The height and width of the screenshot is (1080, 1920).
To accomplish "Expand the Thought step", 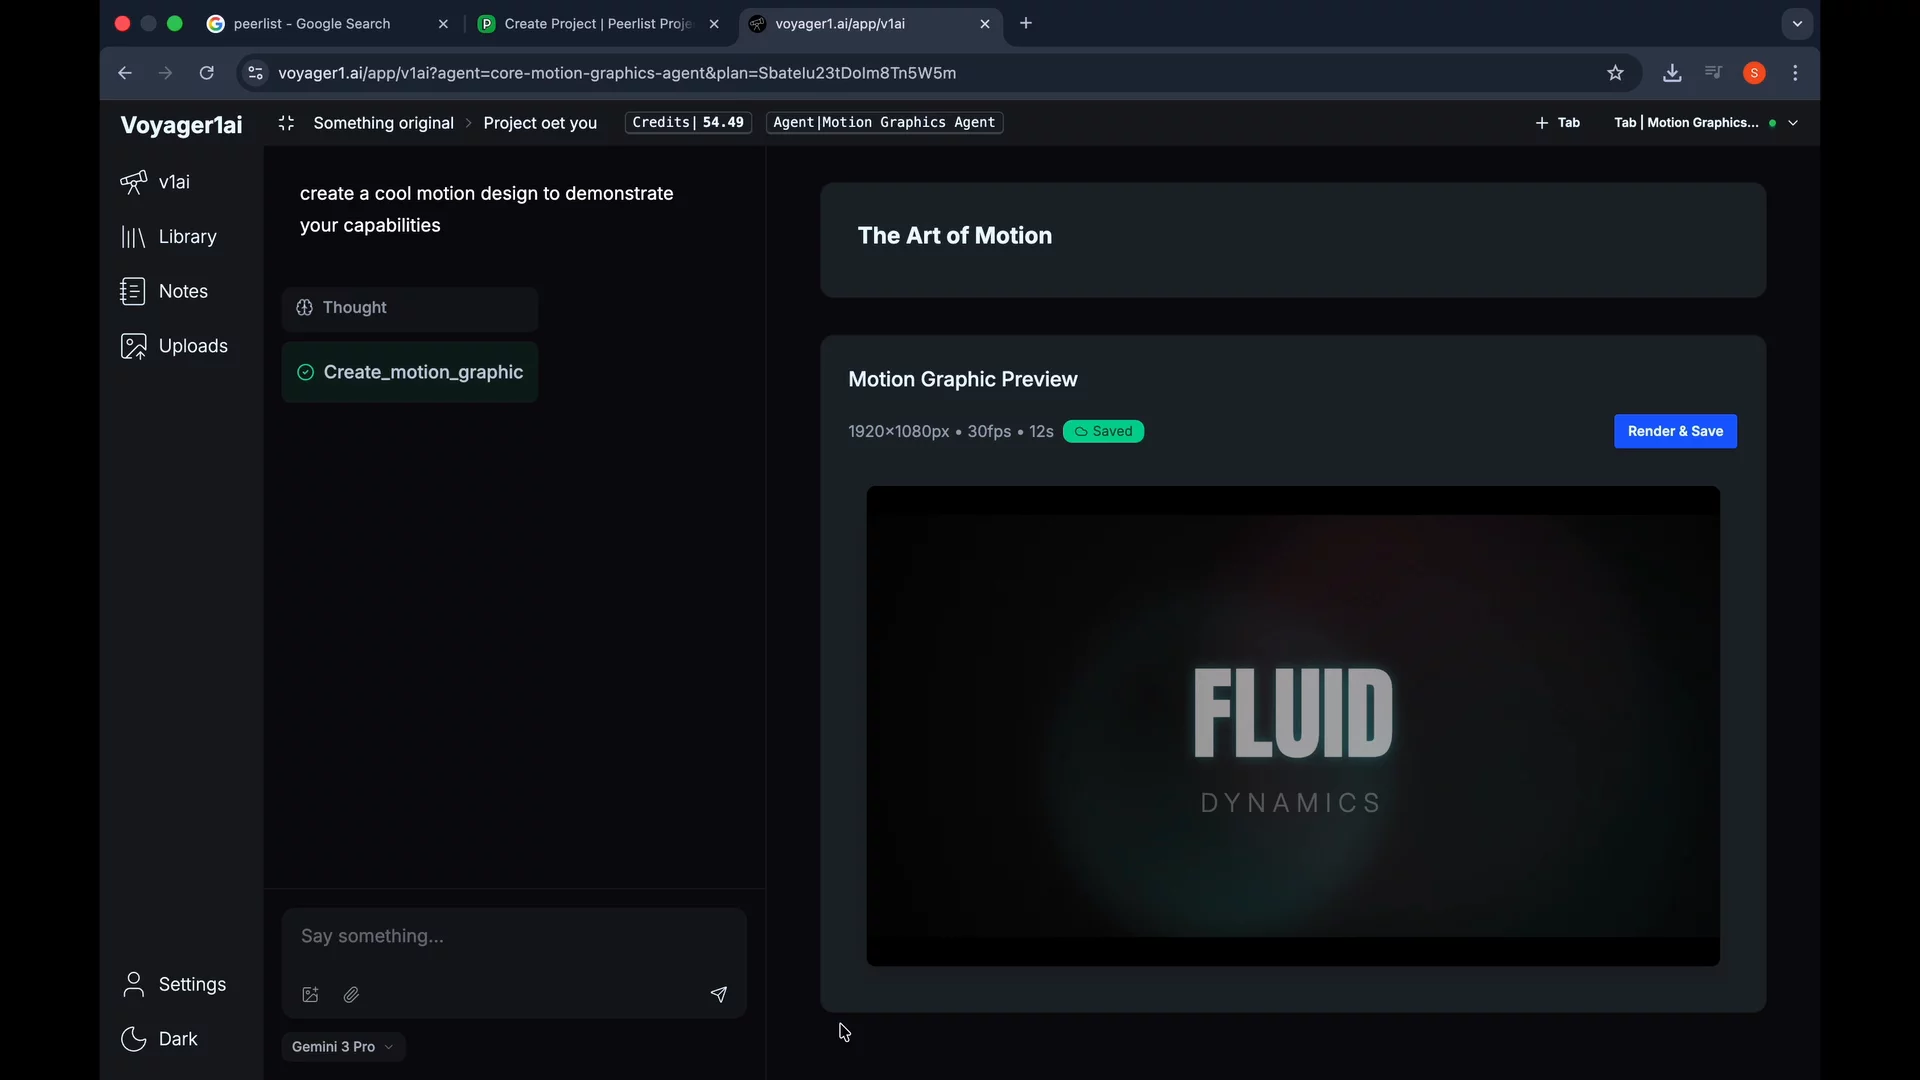I will click(409, 308).
